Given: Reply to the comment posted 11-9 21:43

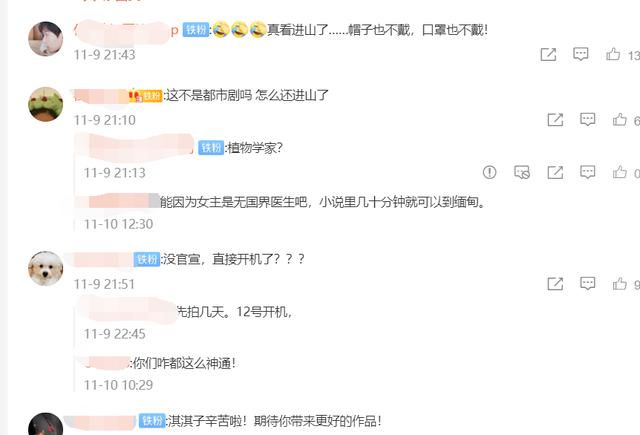Looking at the screenshot, I should point(580,54).
